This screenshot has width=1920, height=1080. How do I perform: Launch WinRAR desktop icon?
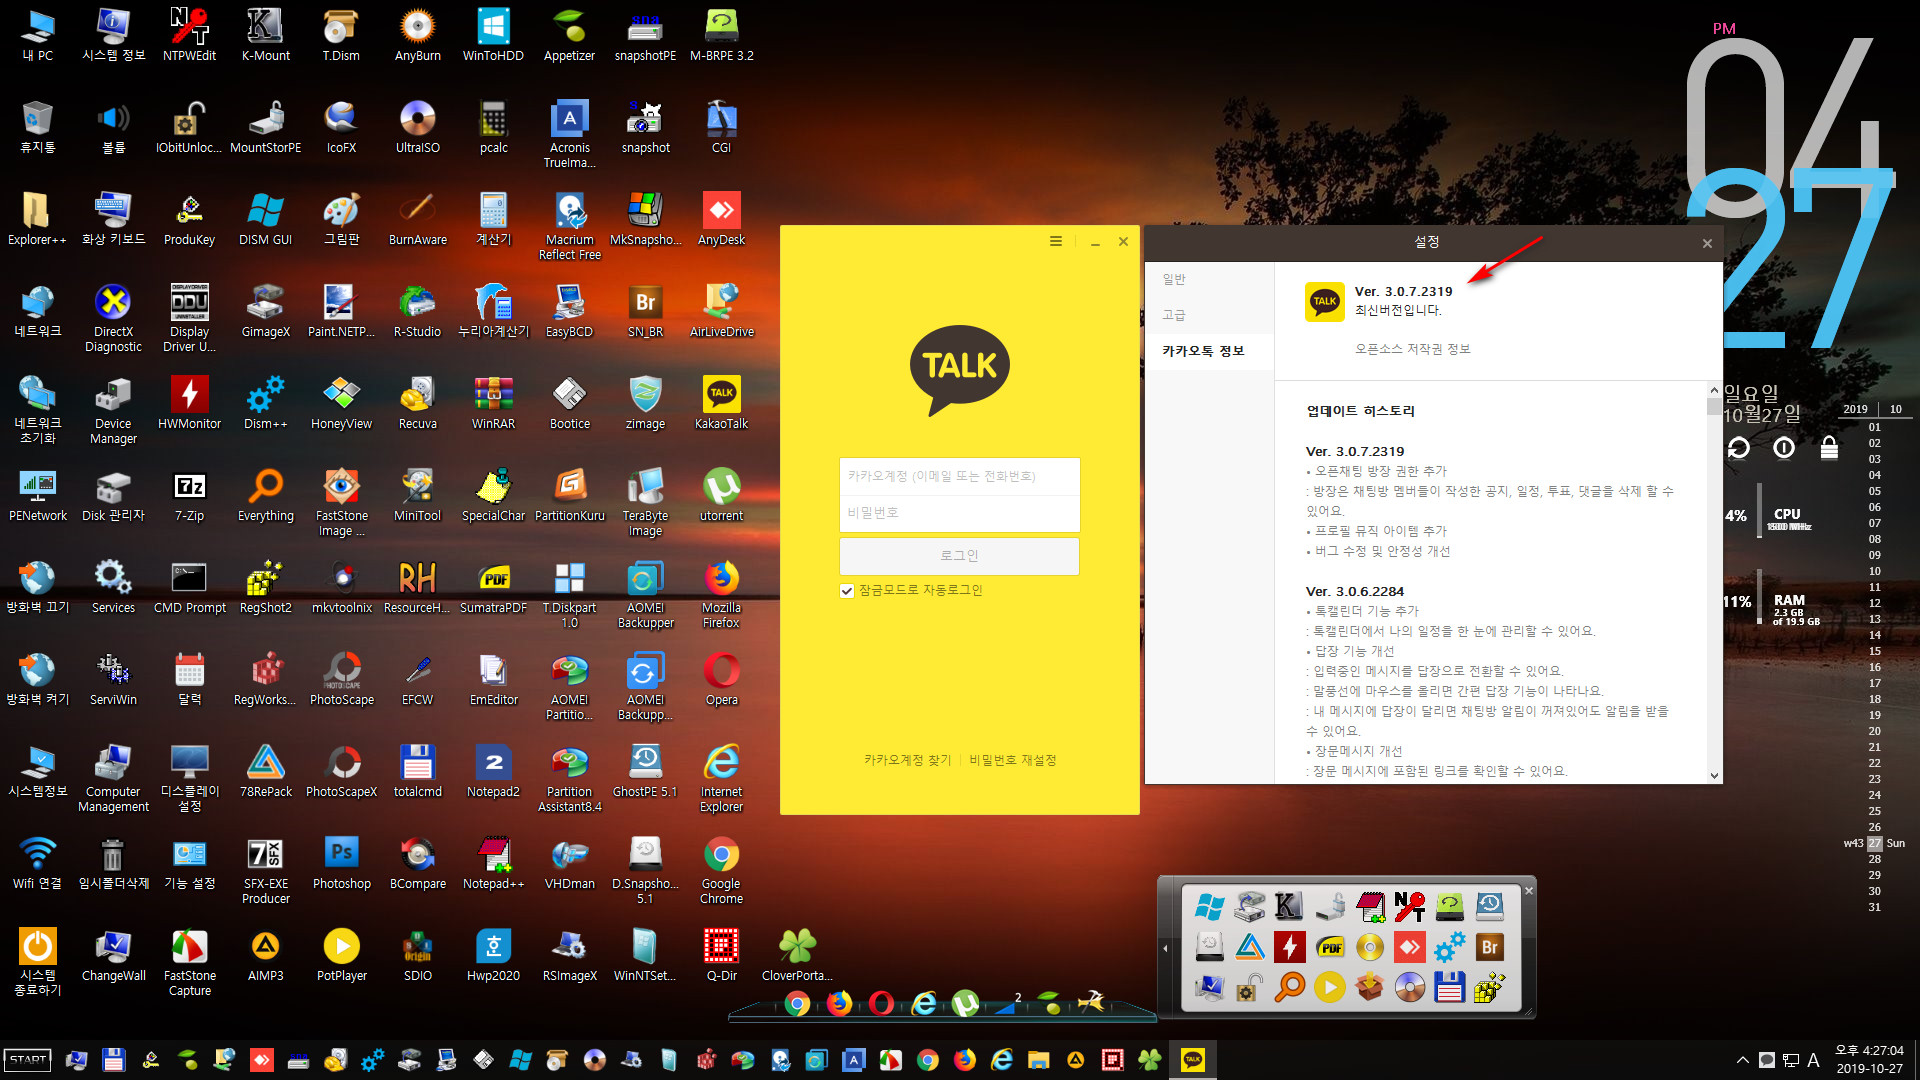[493, 402]
